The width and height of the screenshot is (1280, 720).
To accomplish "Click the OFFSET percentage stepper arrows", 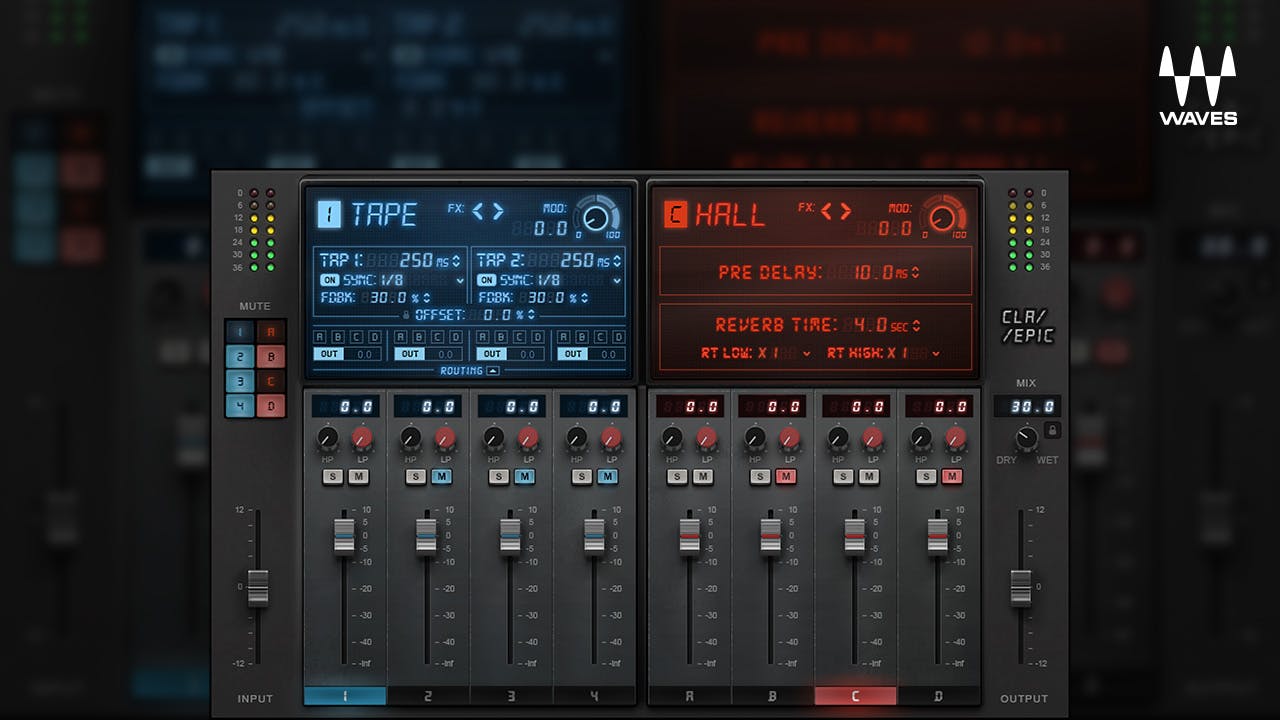I will click(532, 315).
